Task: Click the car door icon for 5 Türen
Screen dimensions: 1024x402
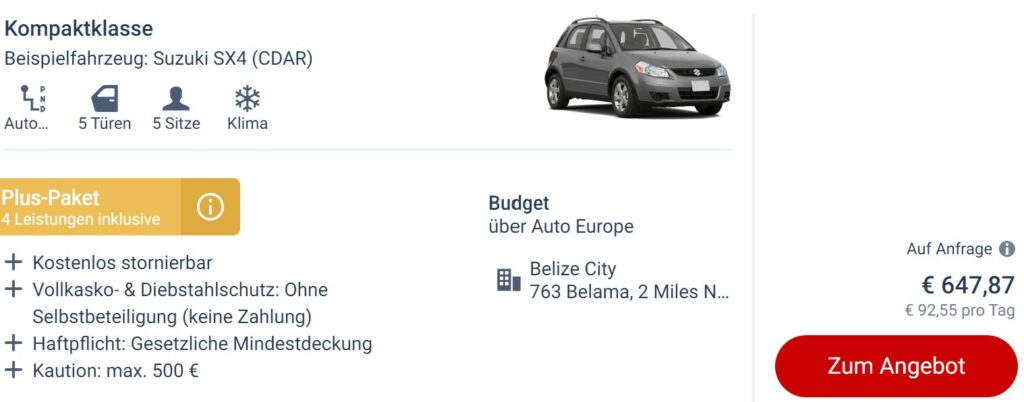Action: pyautogui.click(x=104, y=99)
